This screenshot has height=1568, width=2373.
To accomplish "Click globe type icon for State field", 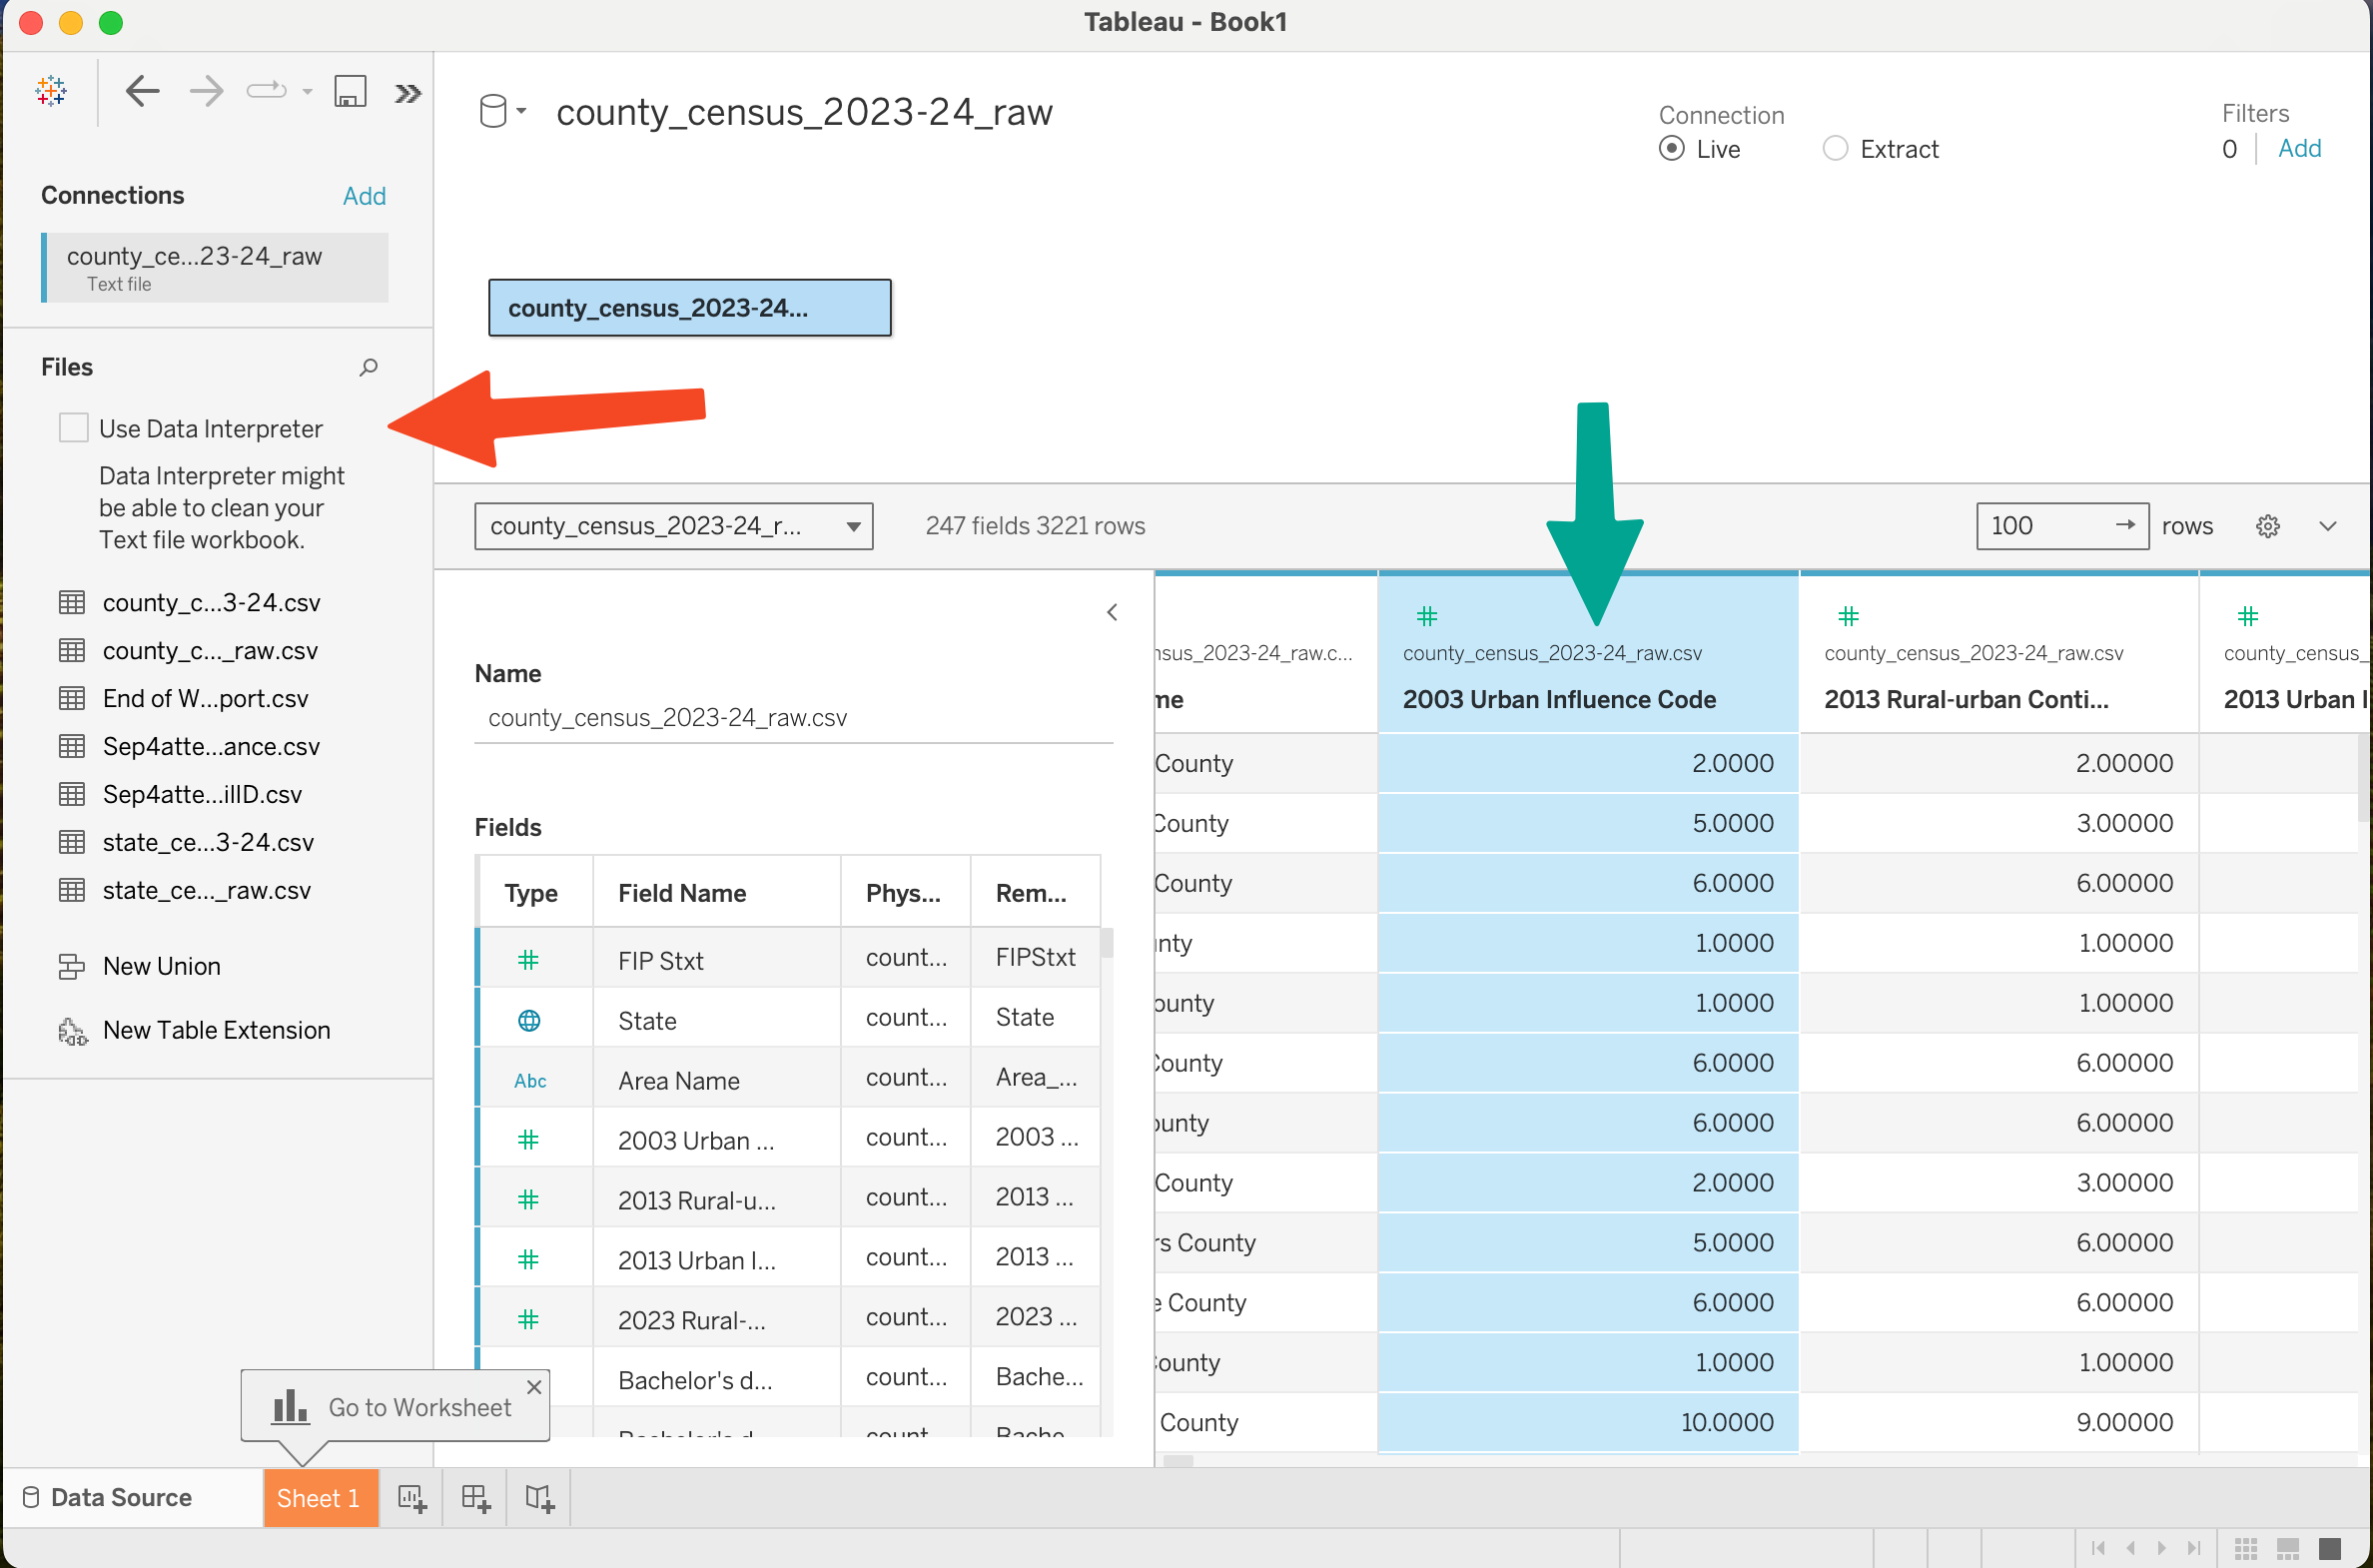I will pos(529,1020).
